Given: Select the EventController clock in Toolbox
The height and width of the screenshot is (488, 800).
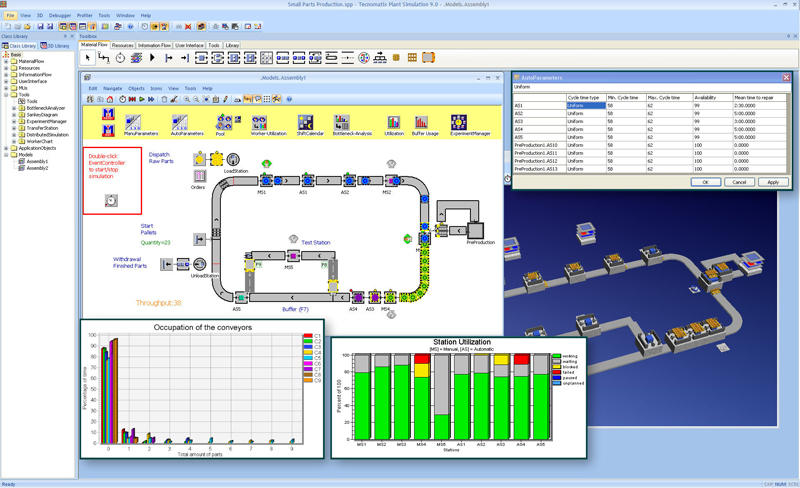Looking at the screenshot, I should pos(120,58).
